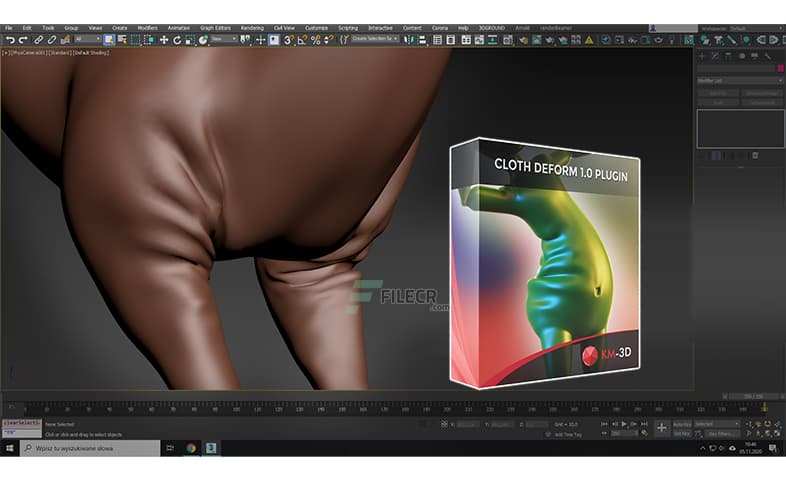Click the large Set Keys plus button
This screenshot has width=786, height=484.
662,428
